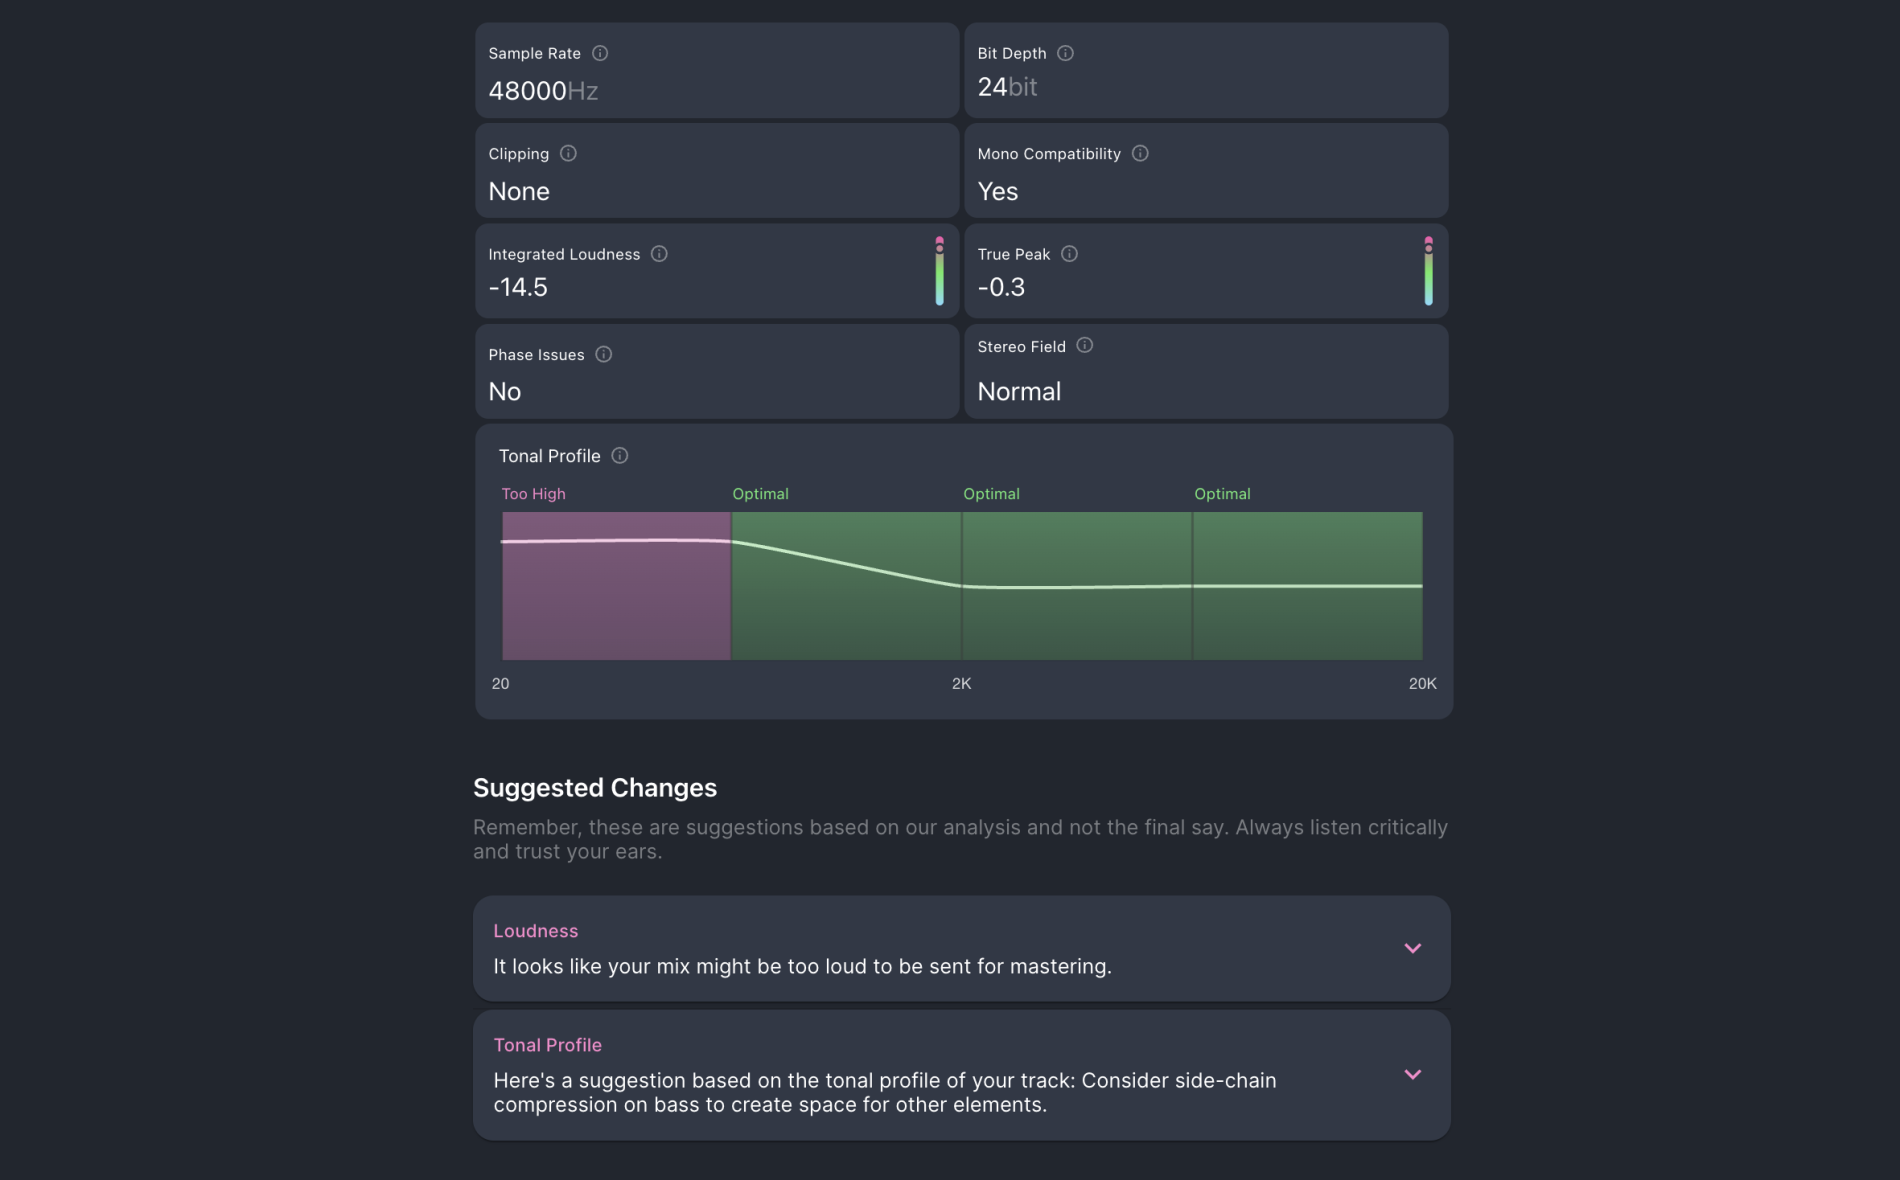Click the pink Loudness heading
The width and height of the screenshot is (1900, 1180).
535,931
